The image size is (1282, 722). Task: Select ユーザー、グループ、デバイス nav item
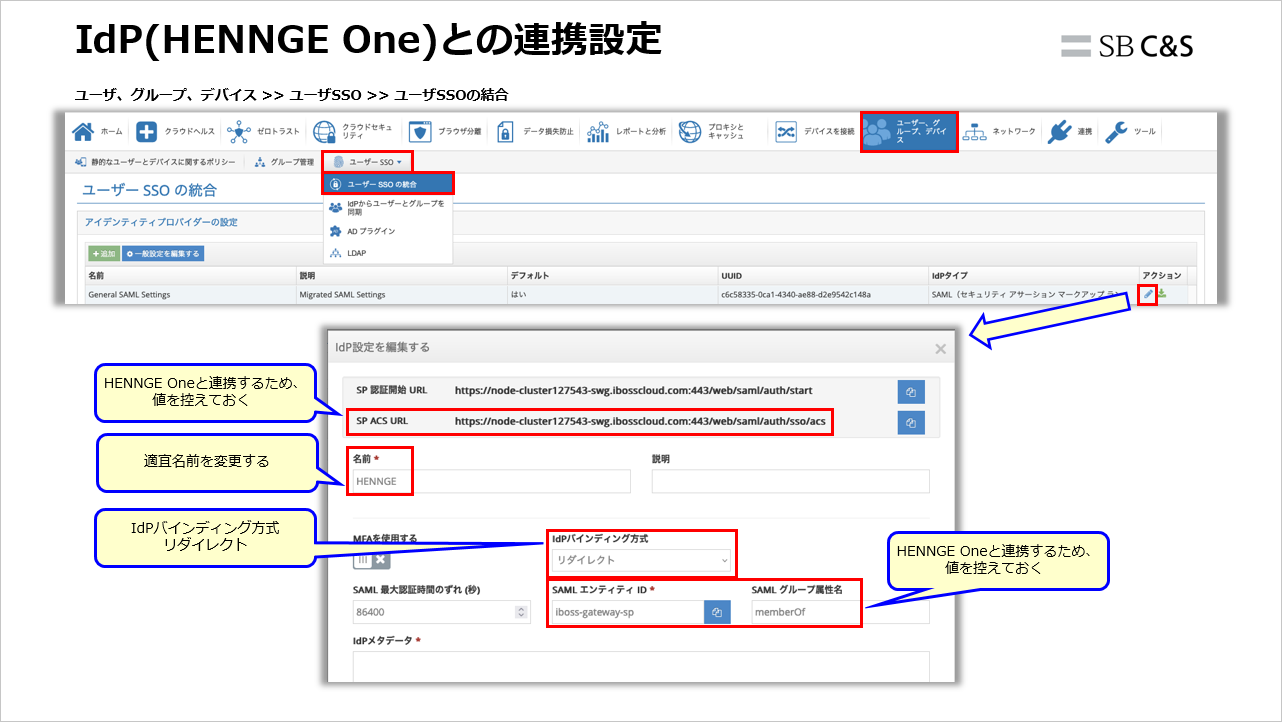click(909, 132)
